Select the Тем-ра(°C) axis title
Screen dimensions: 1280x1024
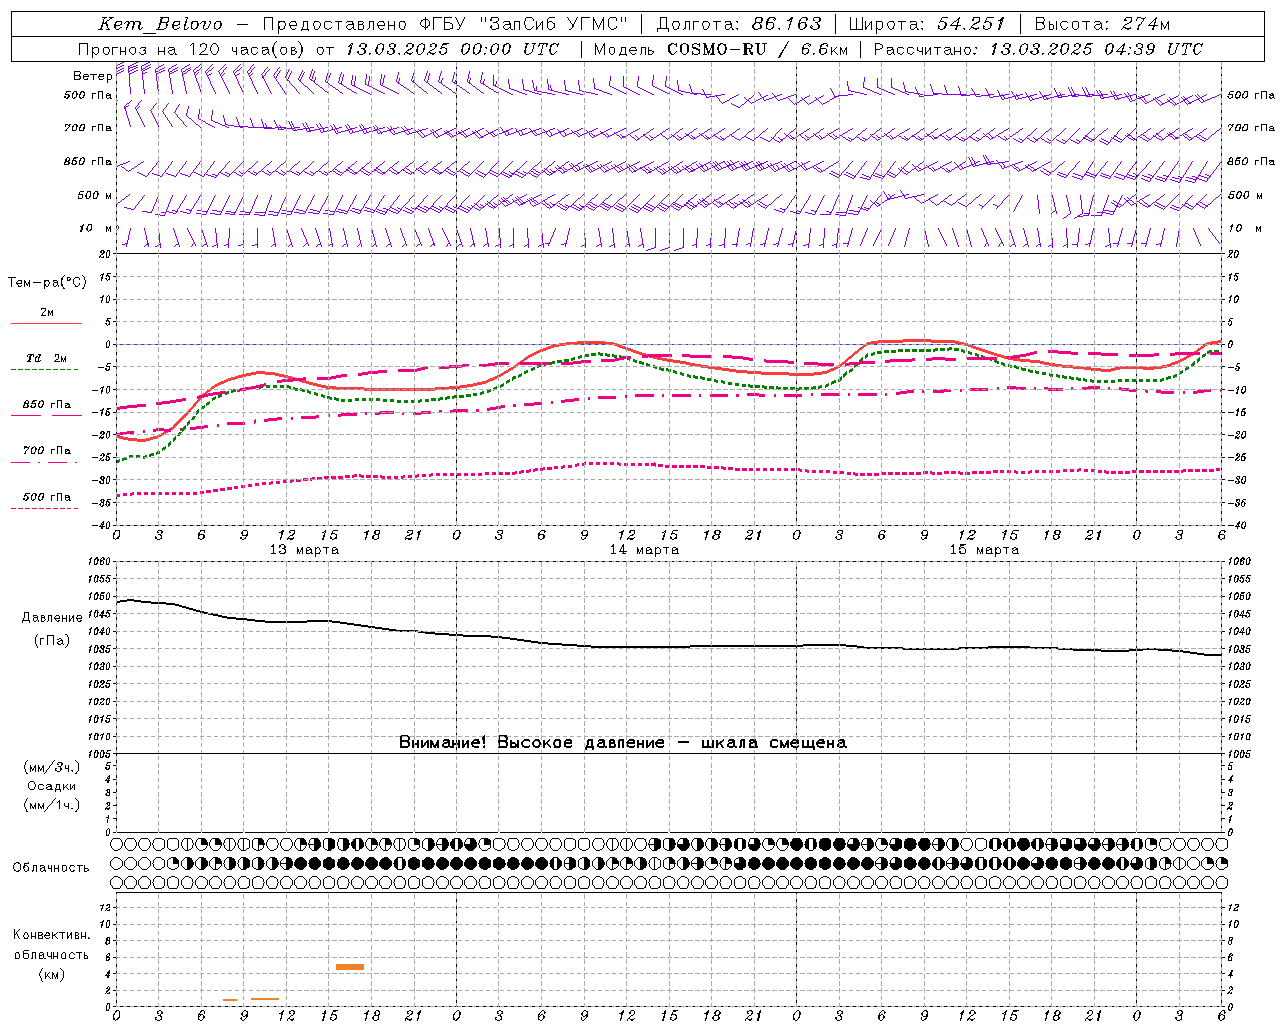click(x=47, y=283)
